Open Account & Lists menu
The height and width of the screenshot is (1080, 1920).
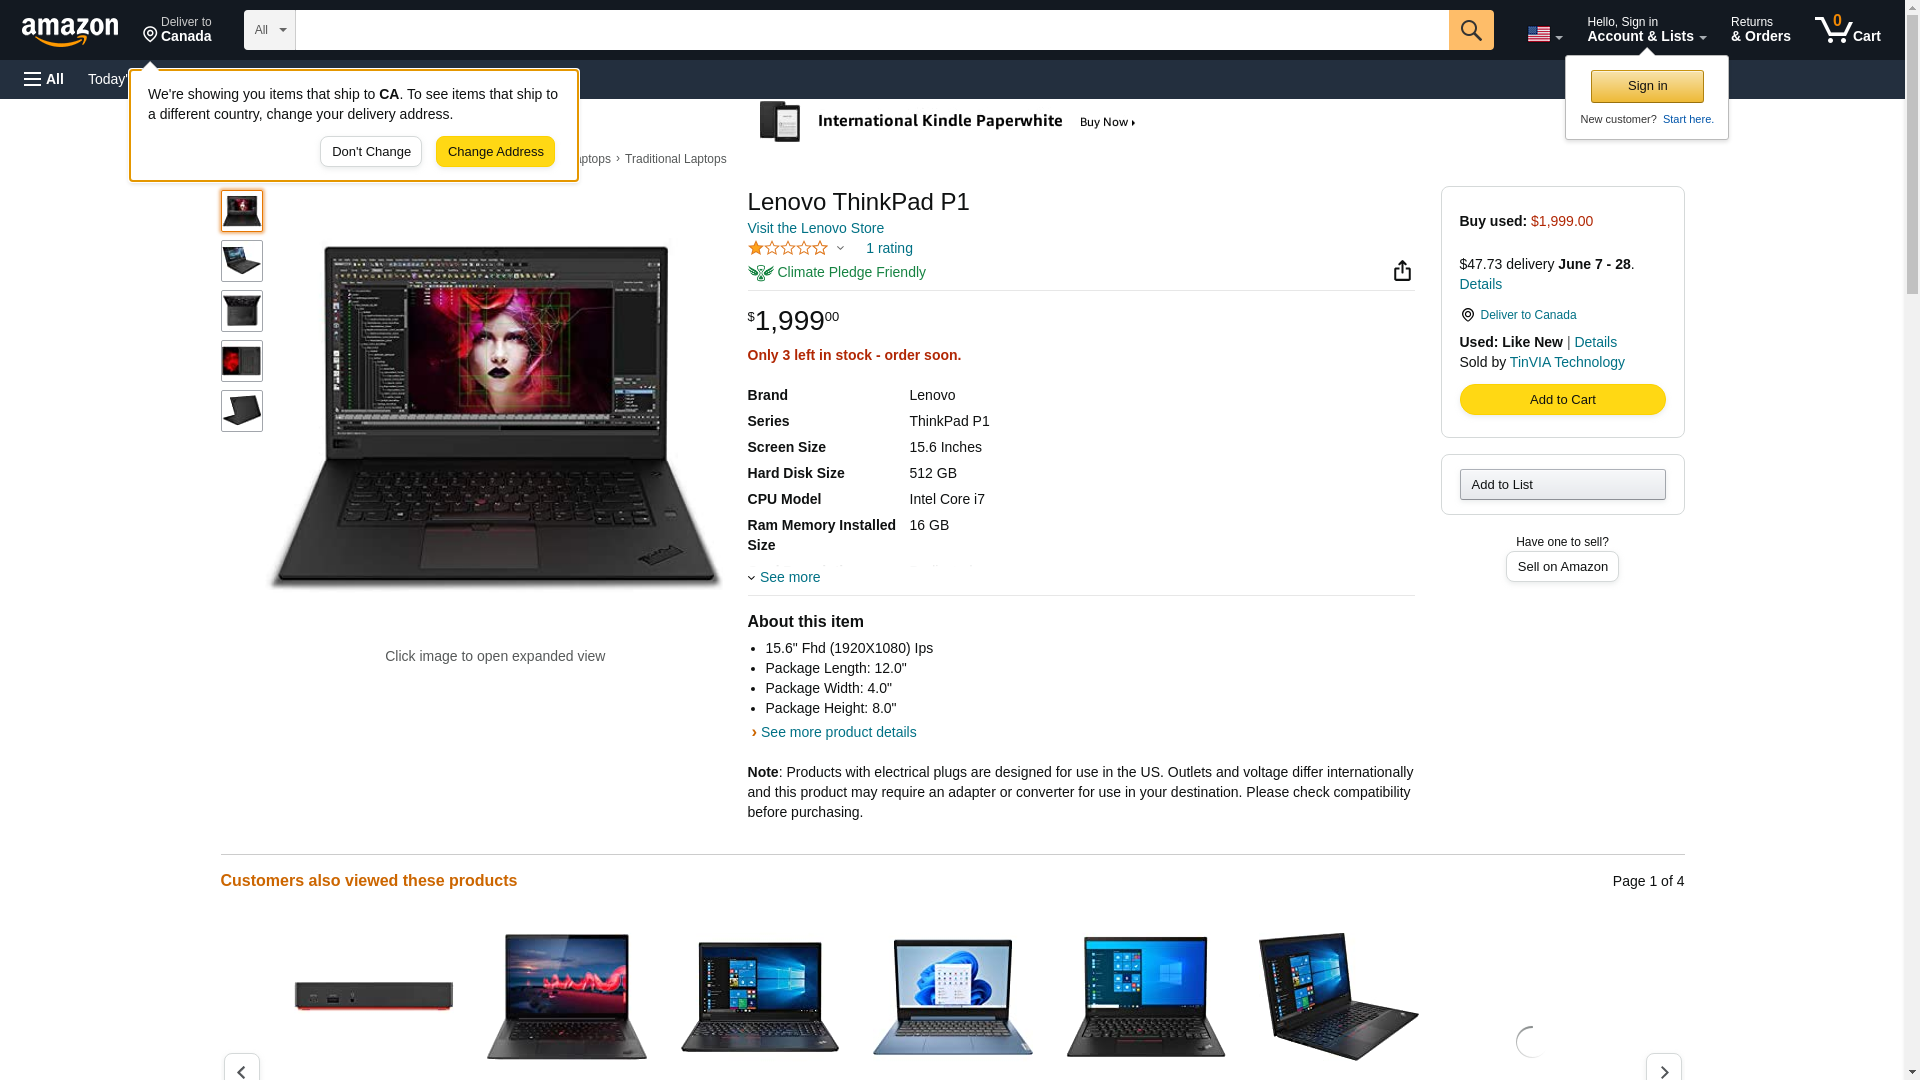click(1646, 30)
